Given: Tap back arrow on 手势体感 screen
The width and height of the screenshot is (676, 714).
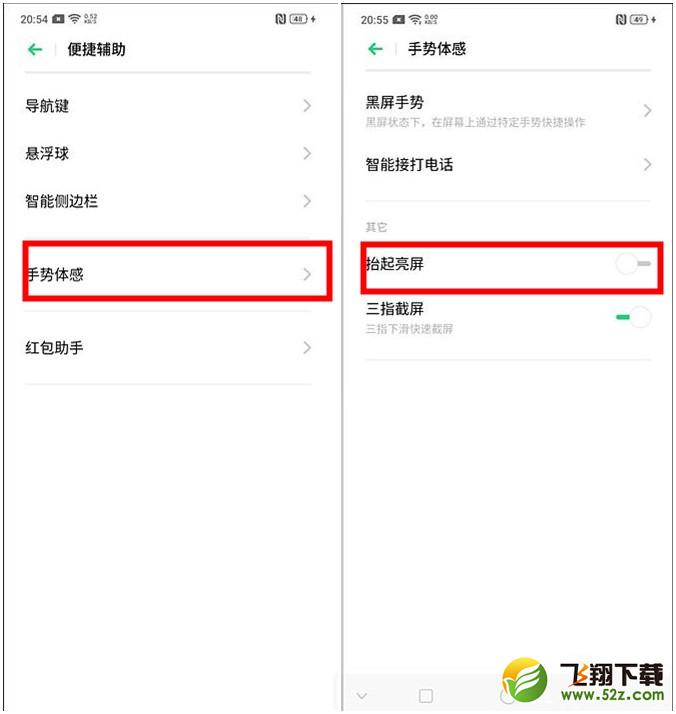Looking at the screenshot, I should coord(375,49).
